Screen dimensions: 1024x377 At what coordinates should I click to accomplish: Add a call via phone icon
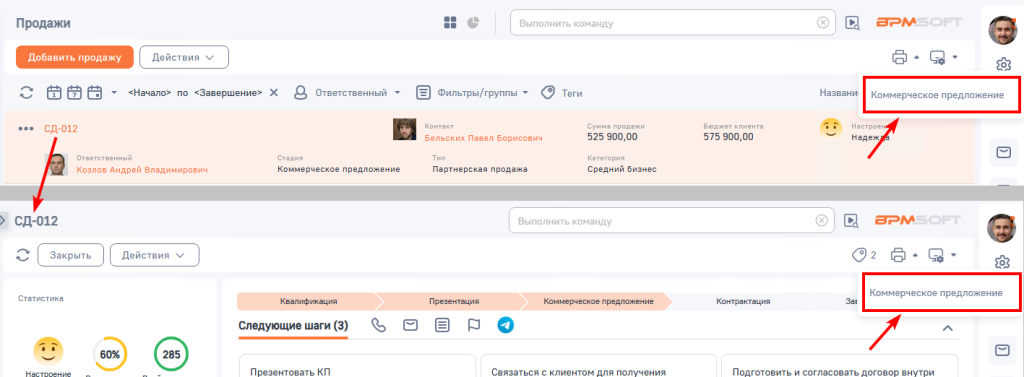click(379, 325)
